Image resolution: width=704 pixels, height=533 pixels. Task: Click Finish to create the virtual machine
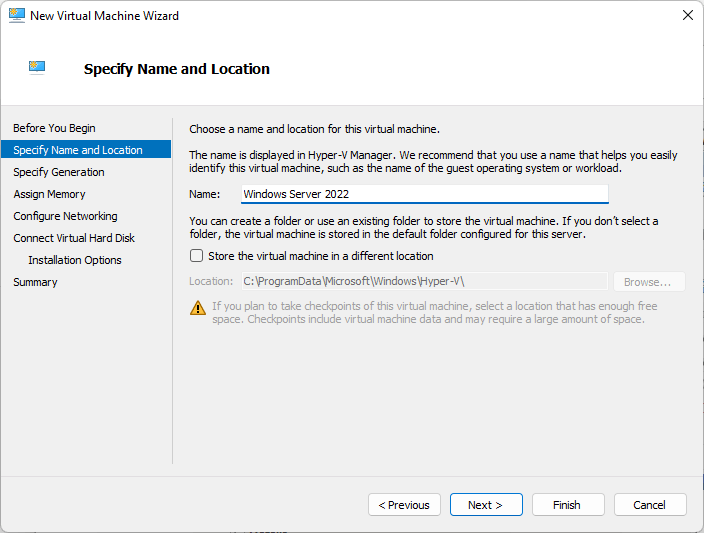point(568,505)
